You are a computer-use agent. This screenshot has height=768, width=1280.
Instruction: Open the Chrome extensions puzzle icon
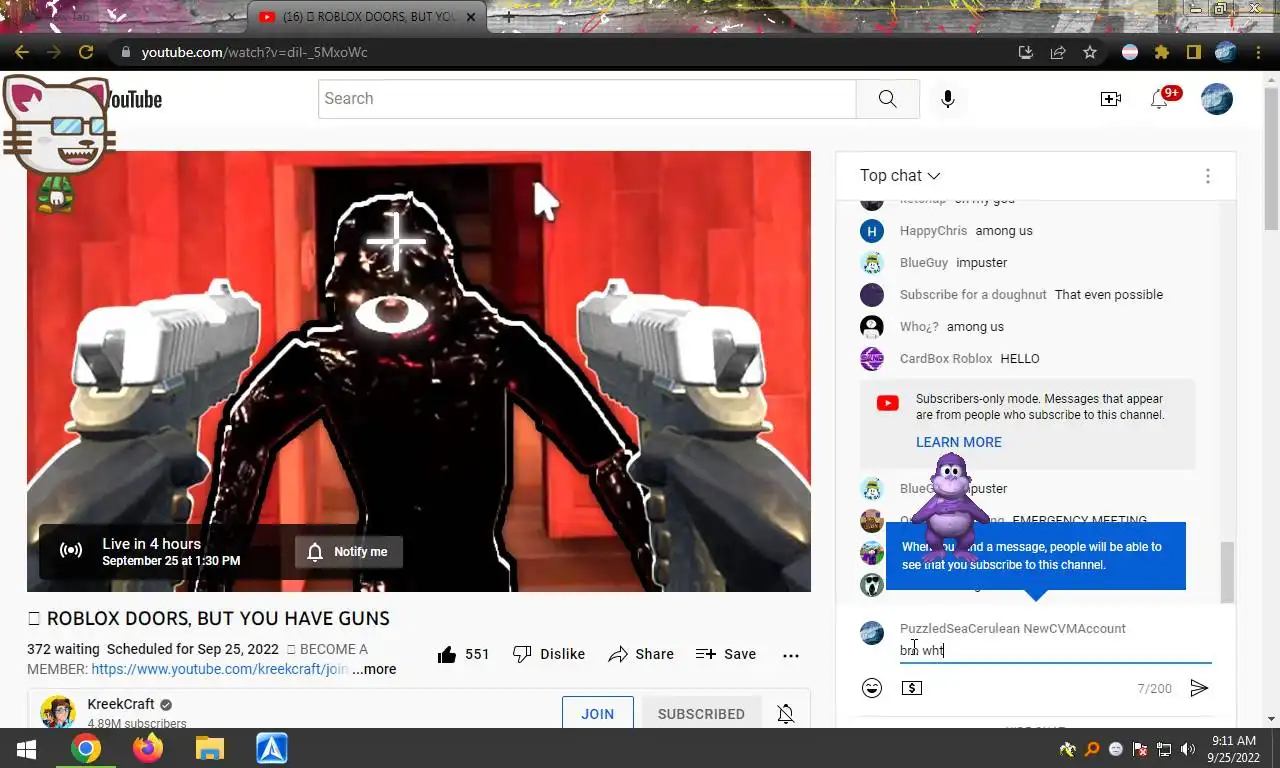1161,52
